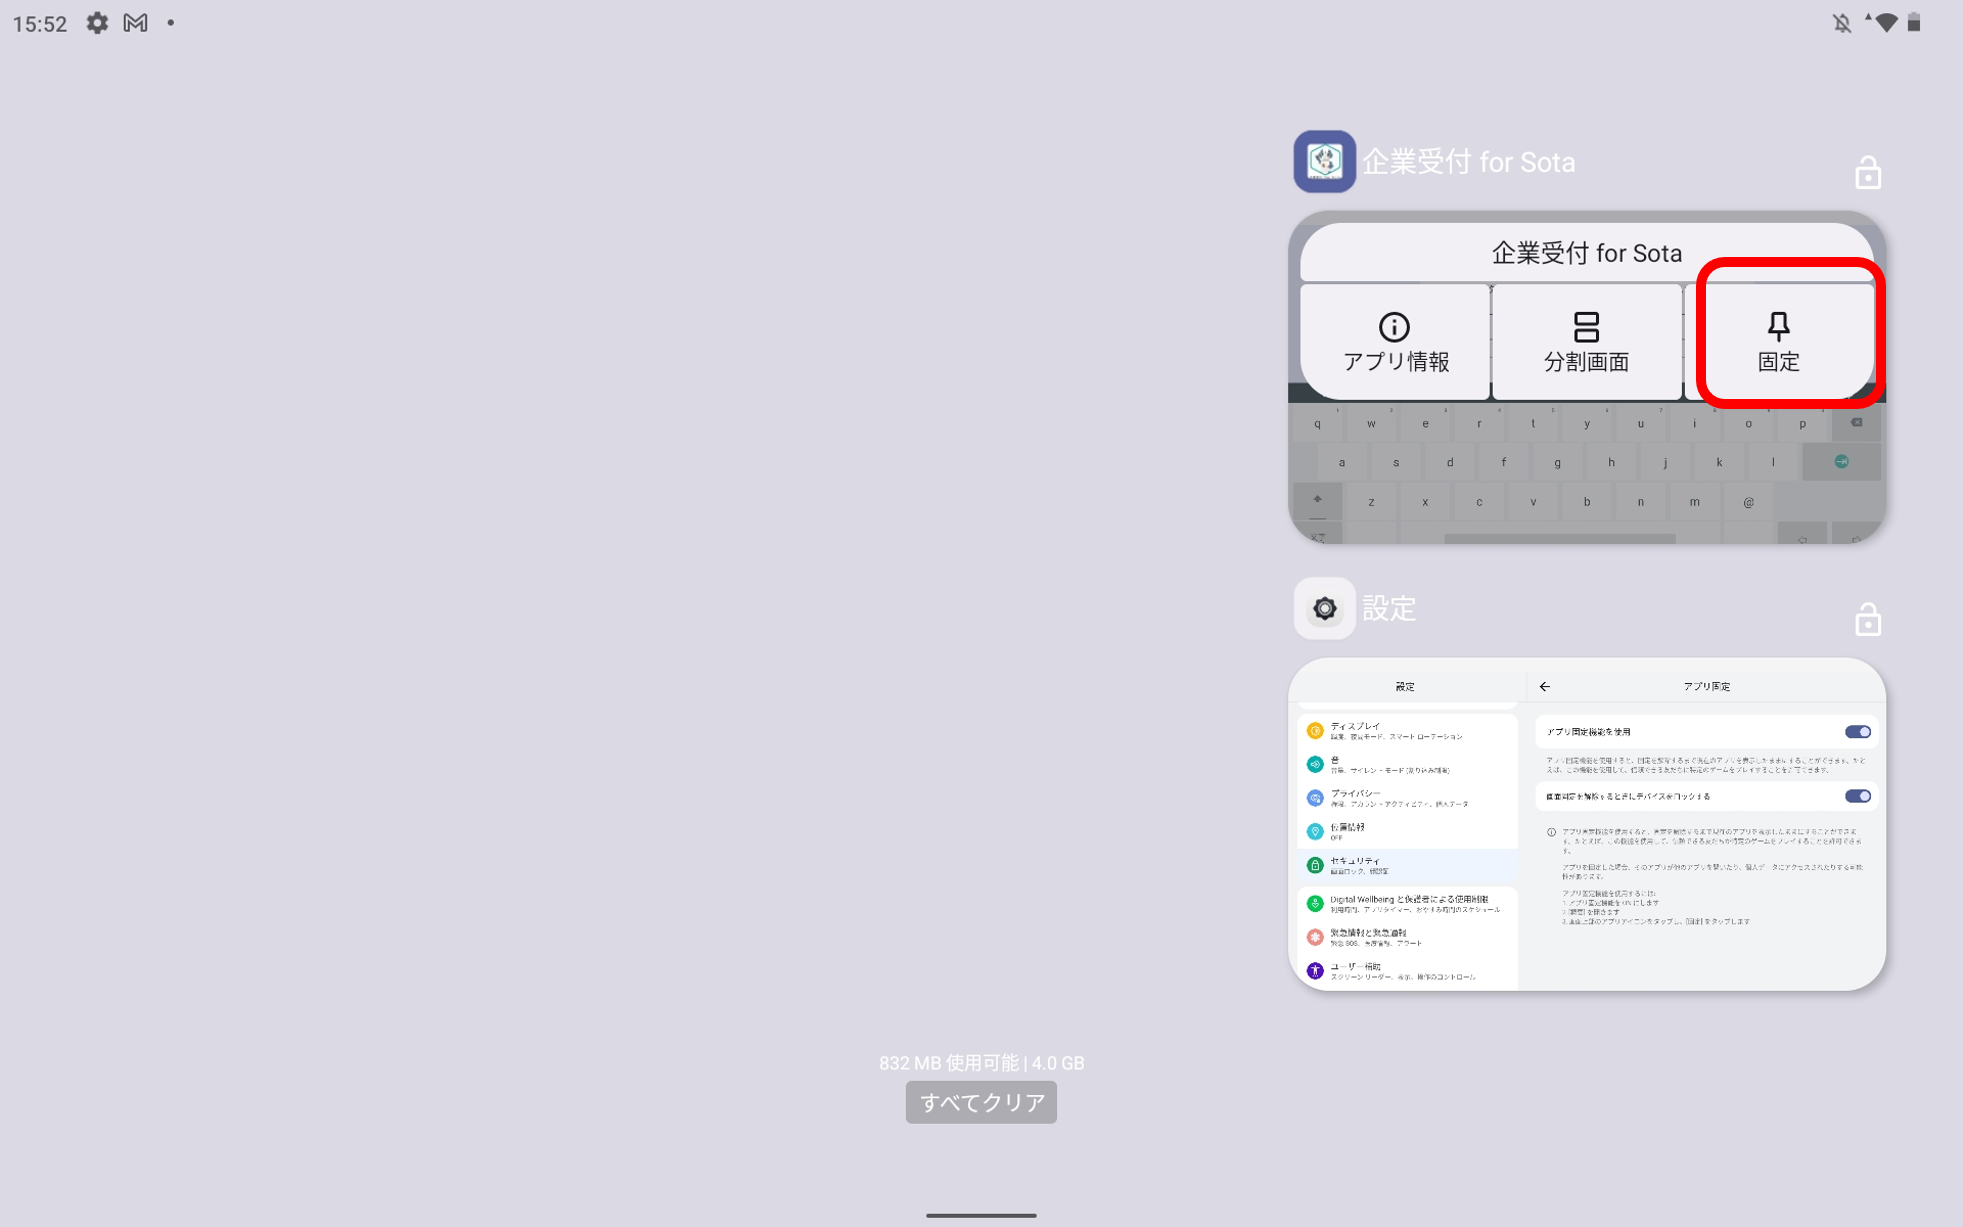The height and width of the screenshot is (1227, 1963).
Task: Lock the 設定 task card
Action: pyautogui.click(x=1867, y=620)
